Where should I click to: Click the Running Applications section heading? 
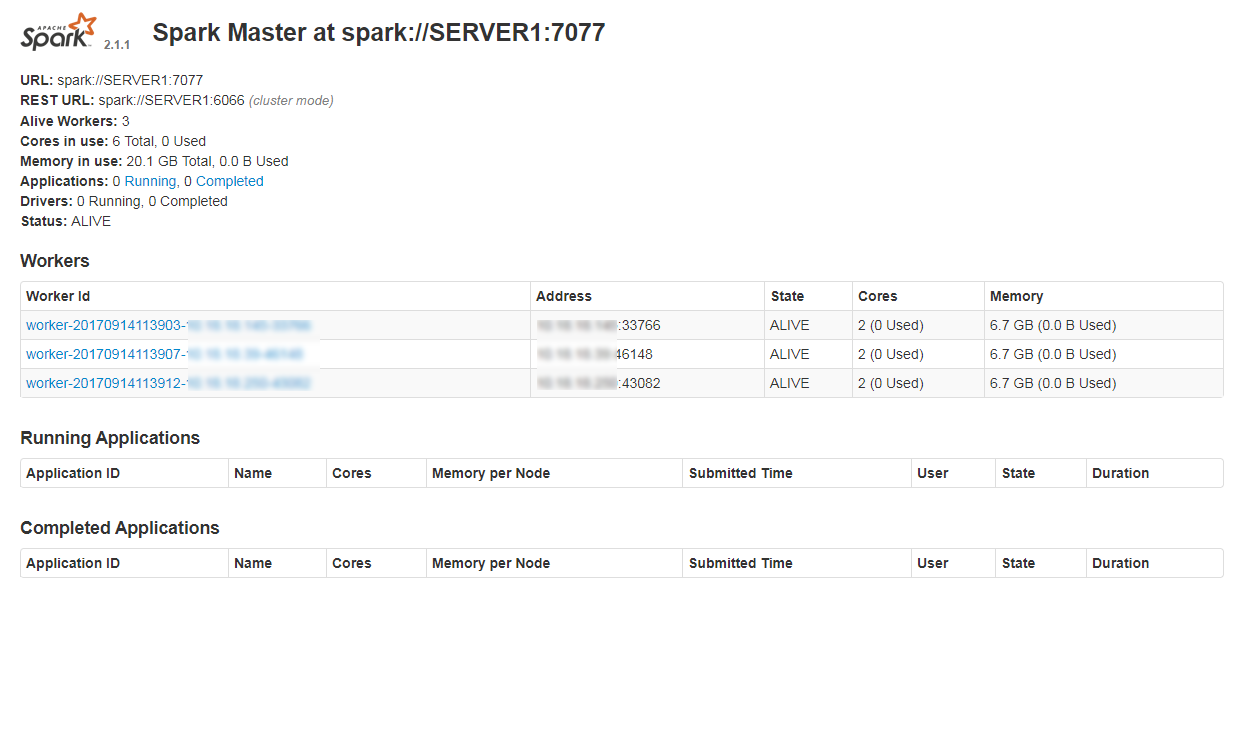pos(110,438)
